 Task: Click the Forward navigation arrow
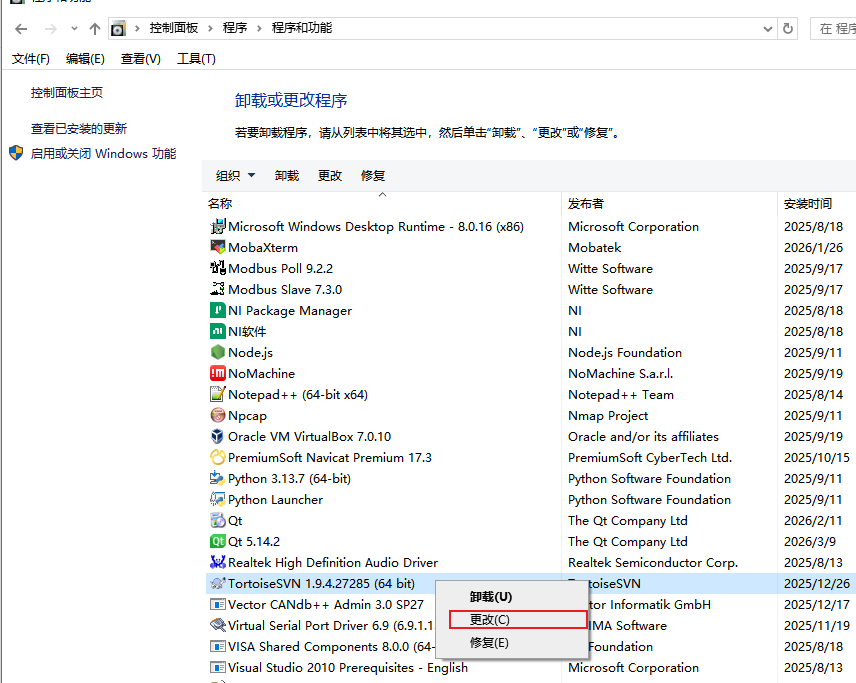point(51,29)
